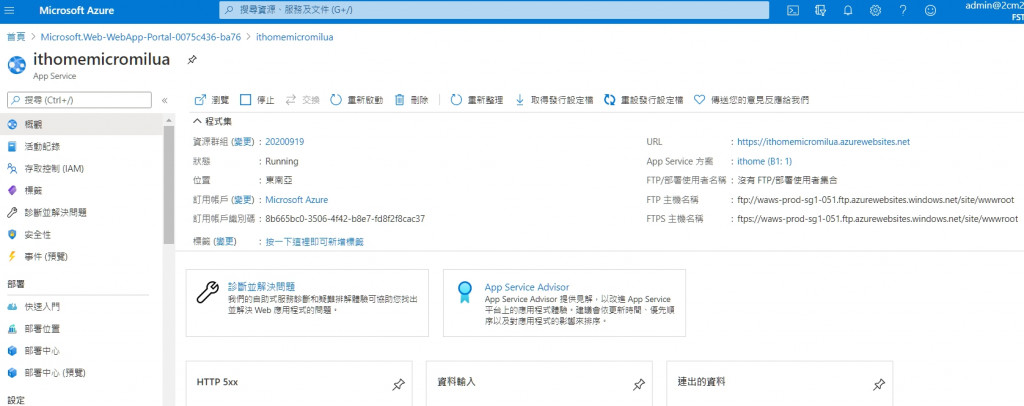
Task: Open Microsoft.Web-WebApp-Portal breadcrumb link
Action: click(141, 37)
